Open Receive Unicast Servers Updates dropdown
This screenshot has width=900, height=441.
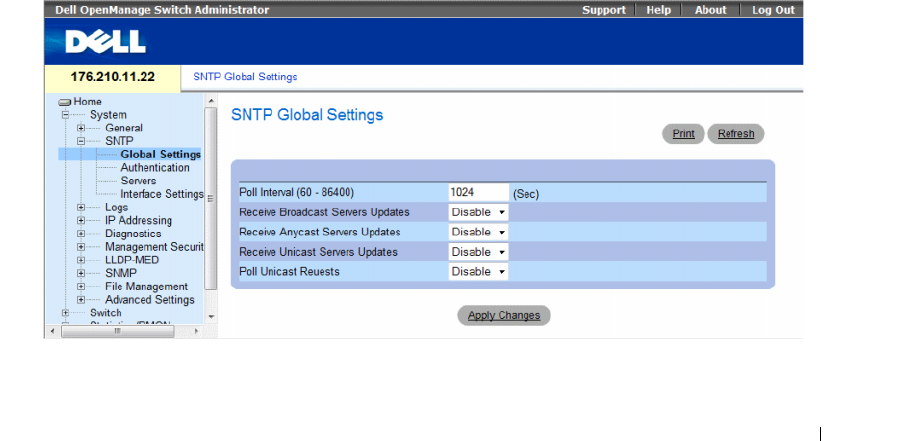tap(478, 252)
